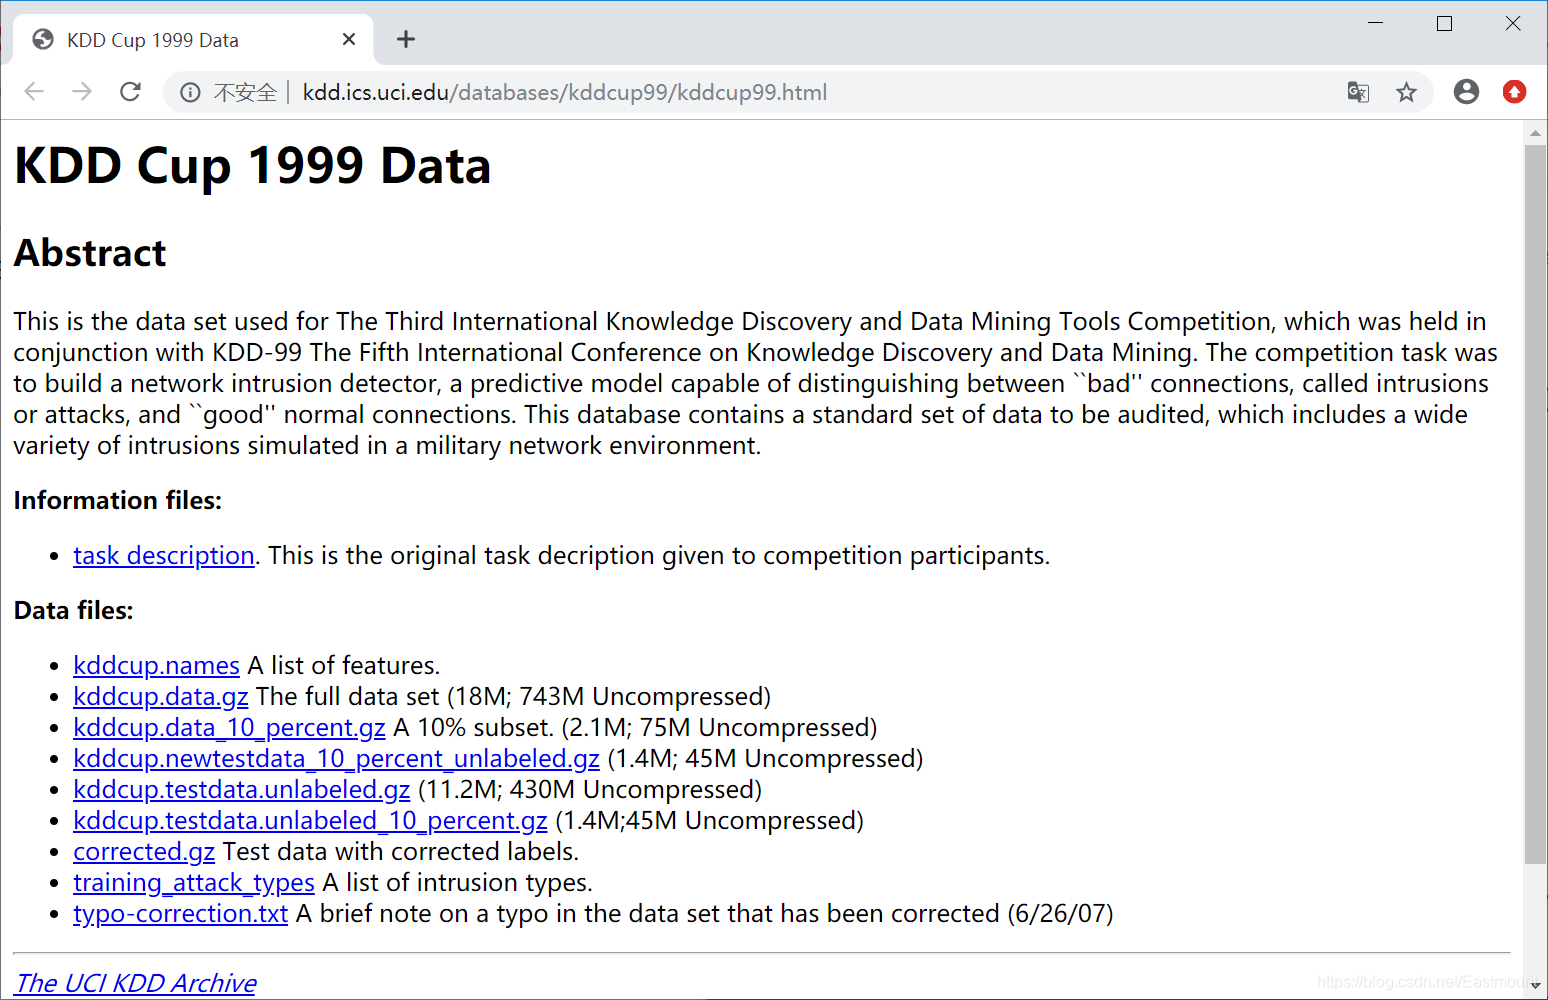Click the scrollbar up arrow
Viewport: 1548px width, 1000px height.
pos(1535,132)
